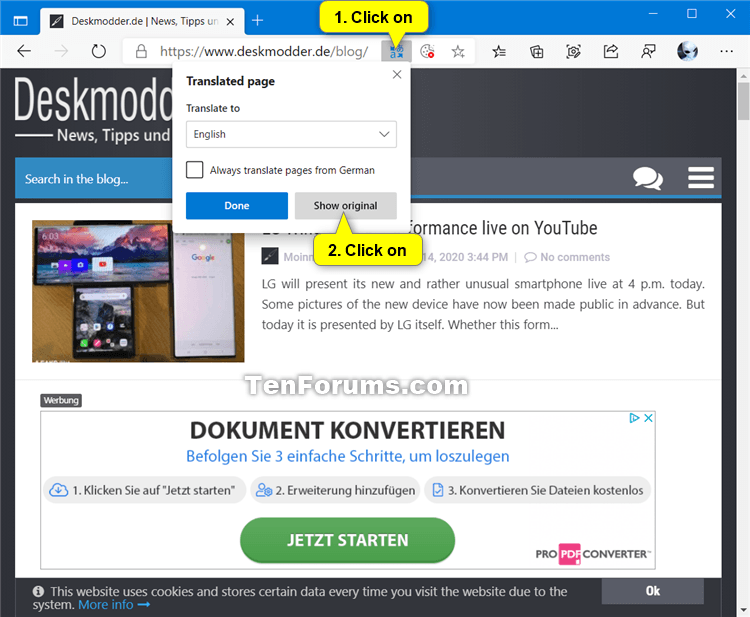Click the DOKUMENT KONVERTIEREN ad headline
The height and width of the screenshot is (617, 750).
click(x=347, y=430)
